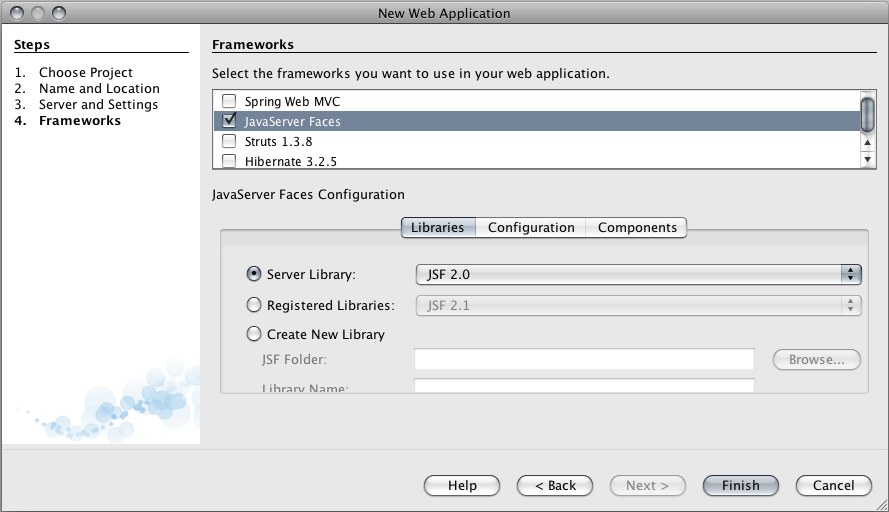Go back with the Back button
The height and width of the screenshot is (512, 889).
pyautogui.click(x=555, y=485)
